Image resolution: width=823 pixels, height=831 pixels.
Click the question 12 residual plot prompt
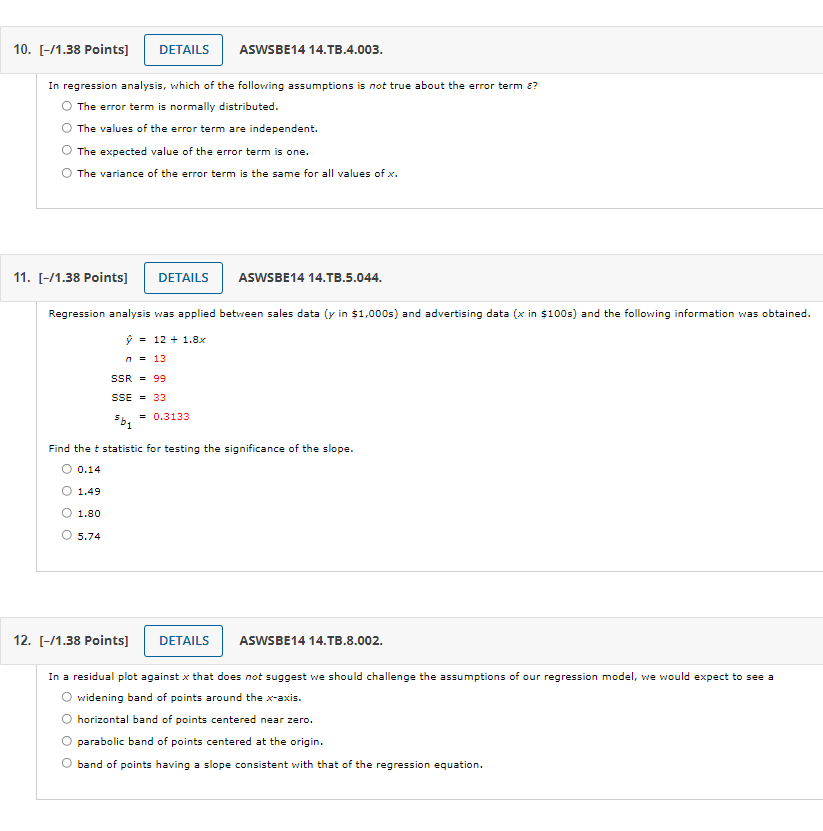[411, 677]
